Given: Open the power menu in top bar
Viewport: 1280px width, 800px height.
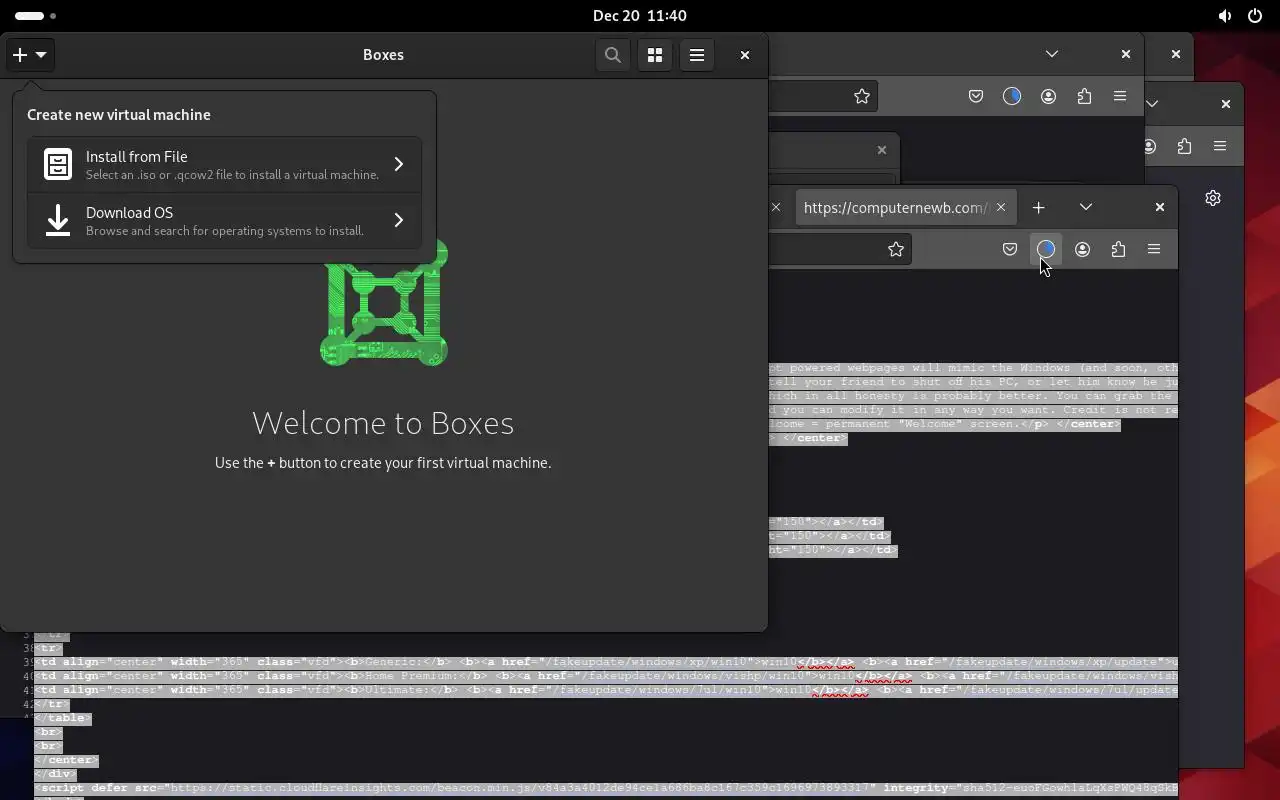Looking at the screenshot, I should pos(1255,16).
